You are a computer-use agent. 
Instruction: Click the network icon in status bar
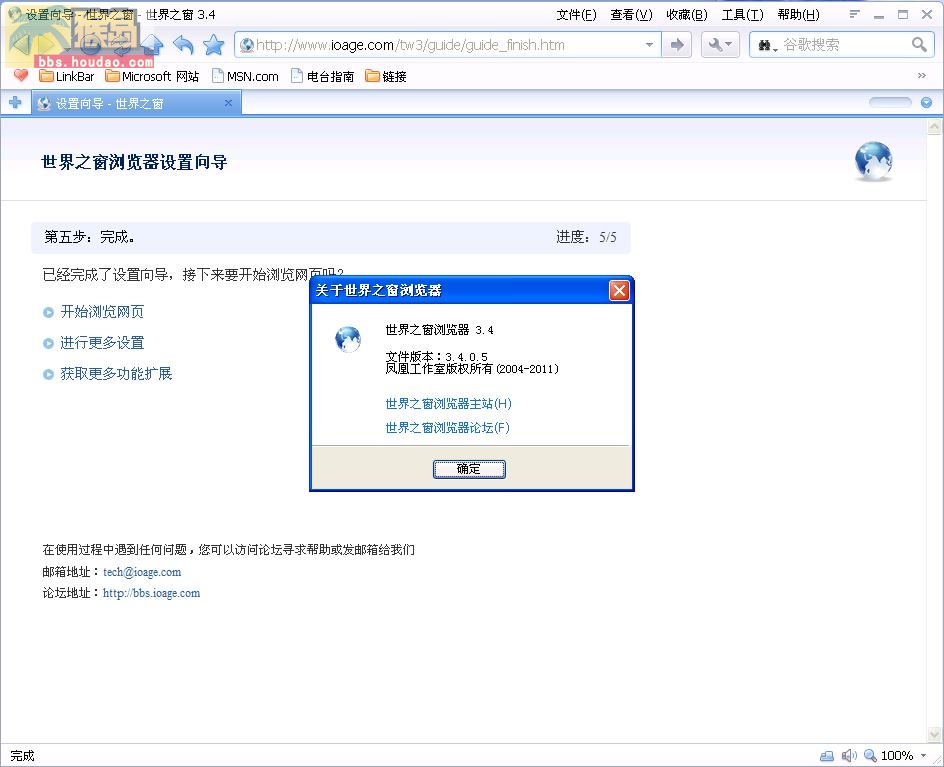coord(827,756)
